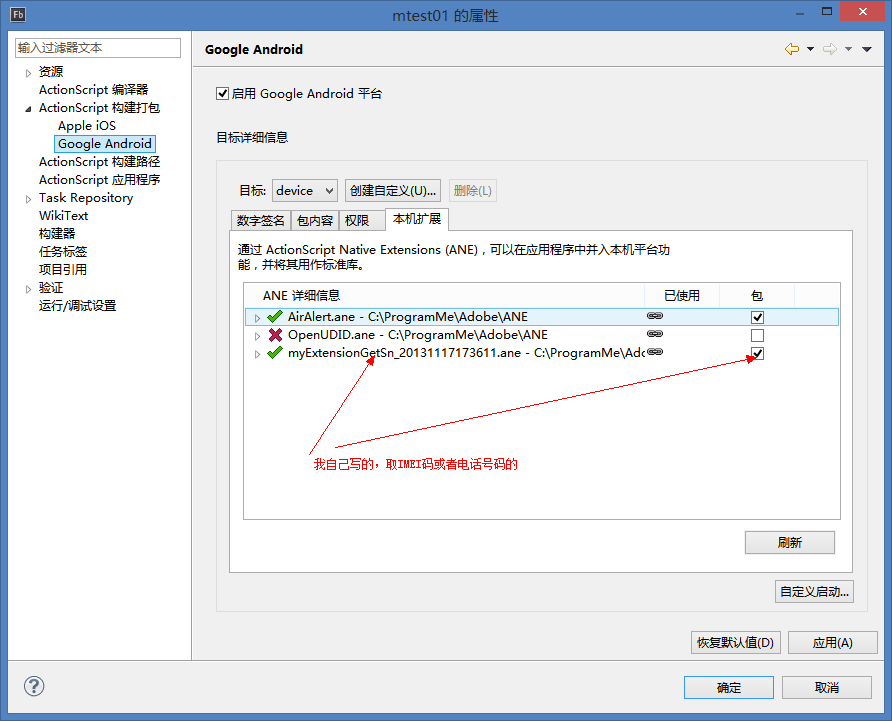Select the OpenUDID.ane row text
The width and height of the screenshot is (892, 721).
pyautogui.click(x=418, y=335)
